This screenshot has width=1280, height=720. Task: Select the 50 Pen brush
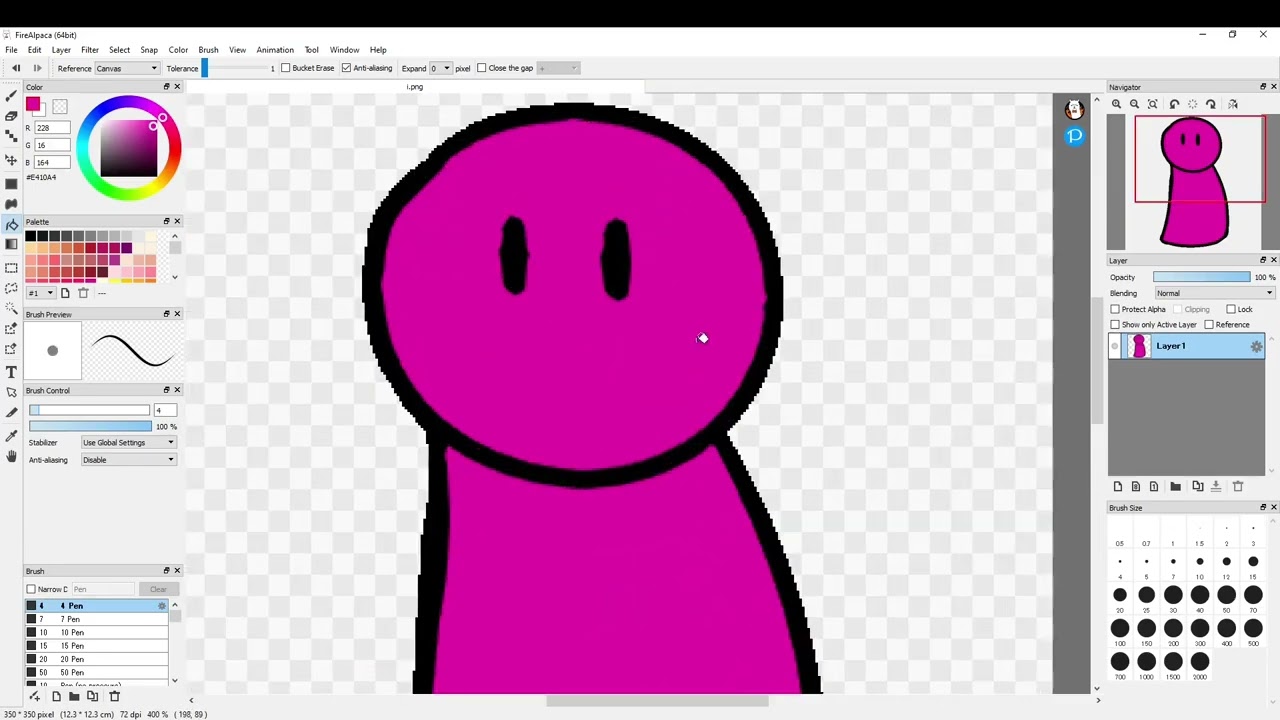click(x=97, y=672)
